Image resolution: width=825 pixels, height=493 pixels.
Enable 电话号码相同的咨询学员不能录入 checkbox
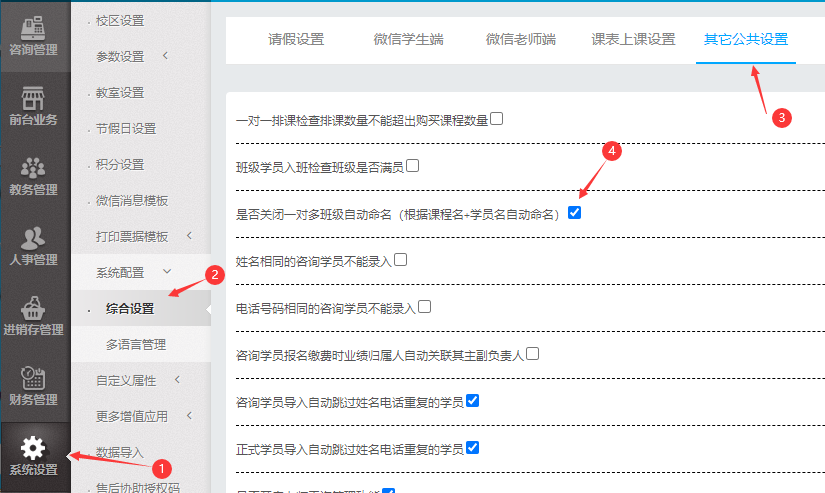pyautogui.click(x=425, y=306)
